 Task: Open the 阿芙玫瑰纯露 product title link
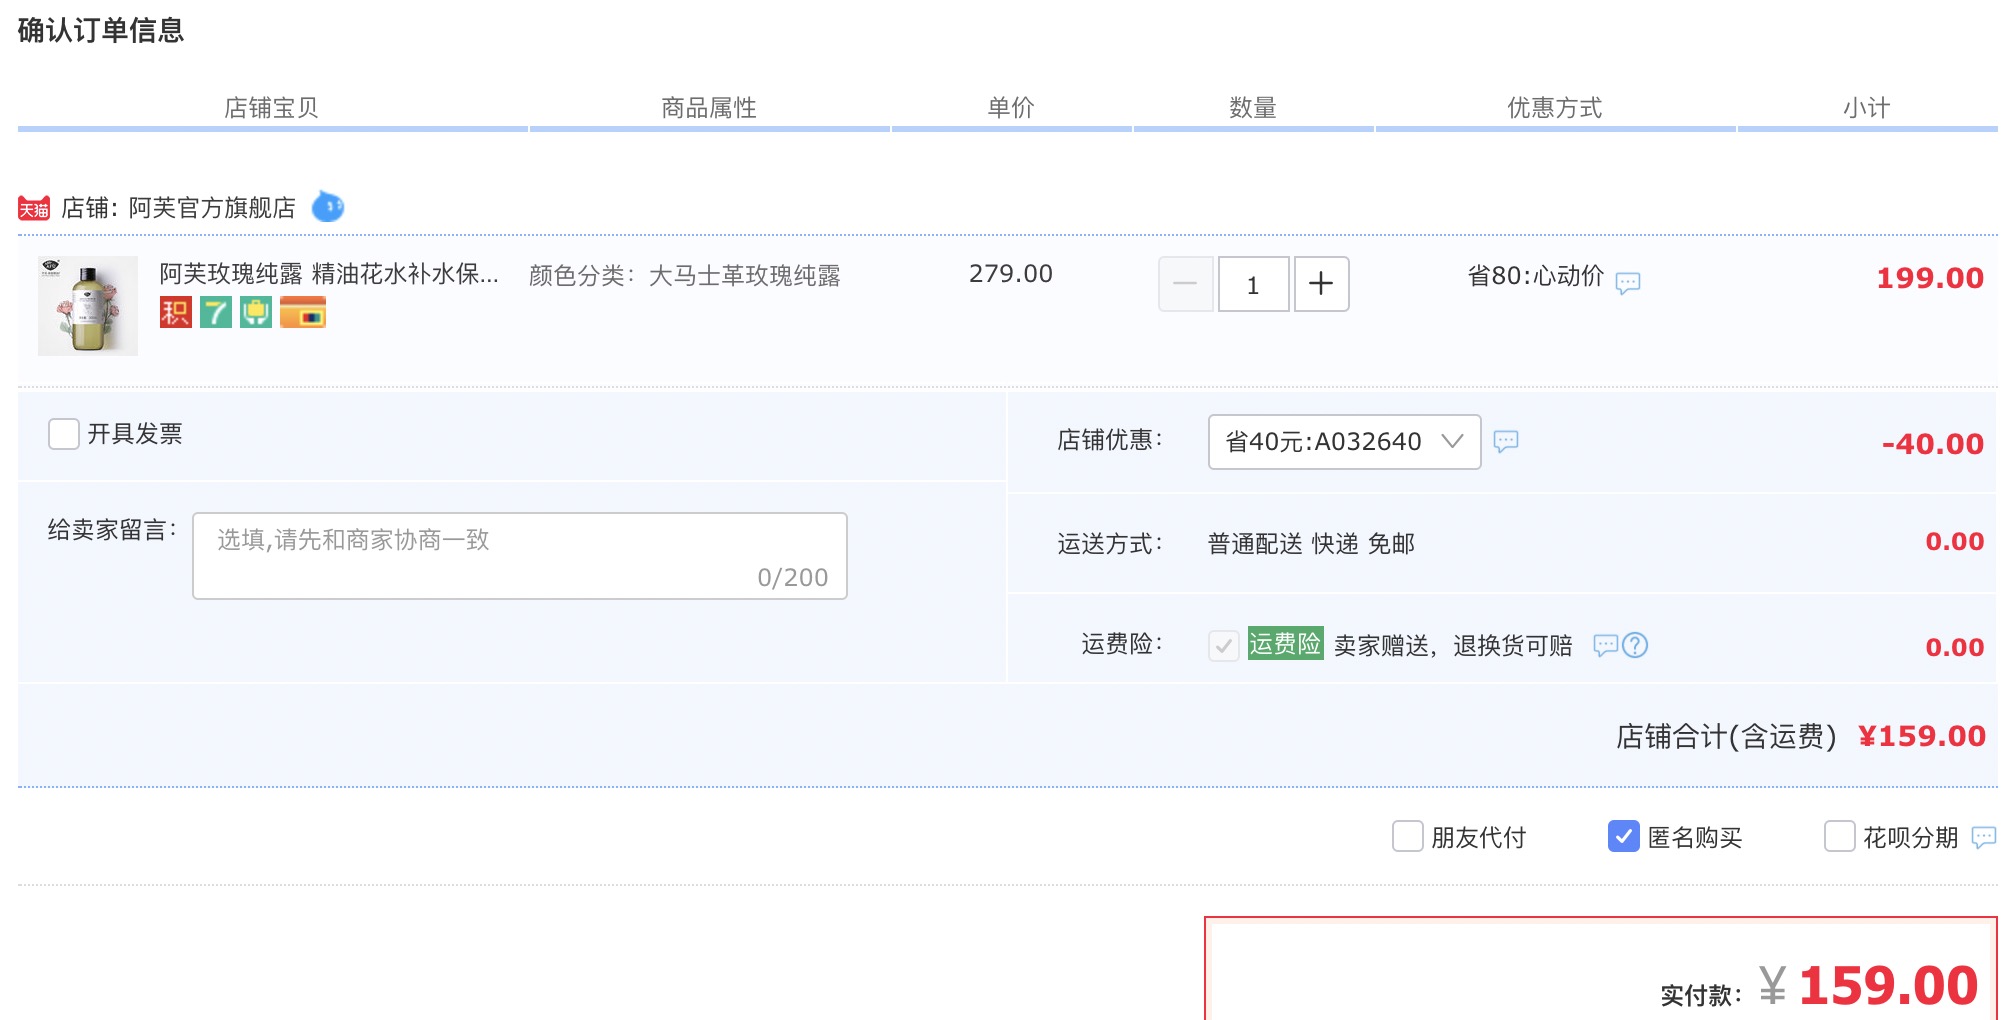(x=329, y=274)
